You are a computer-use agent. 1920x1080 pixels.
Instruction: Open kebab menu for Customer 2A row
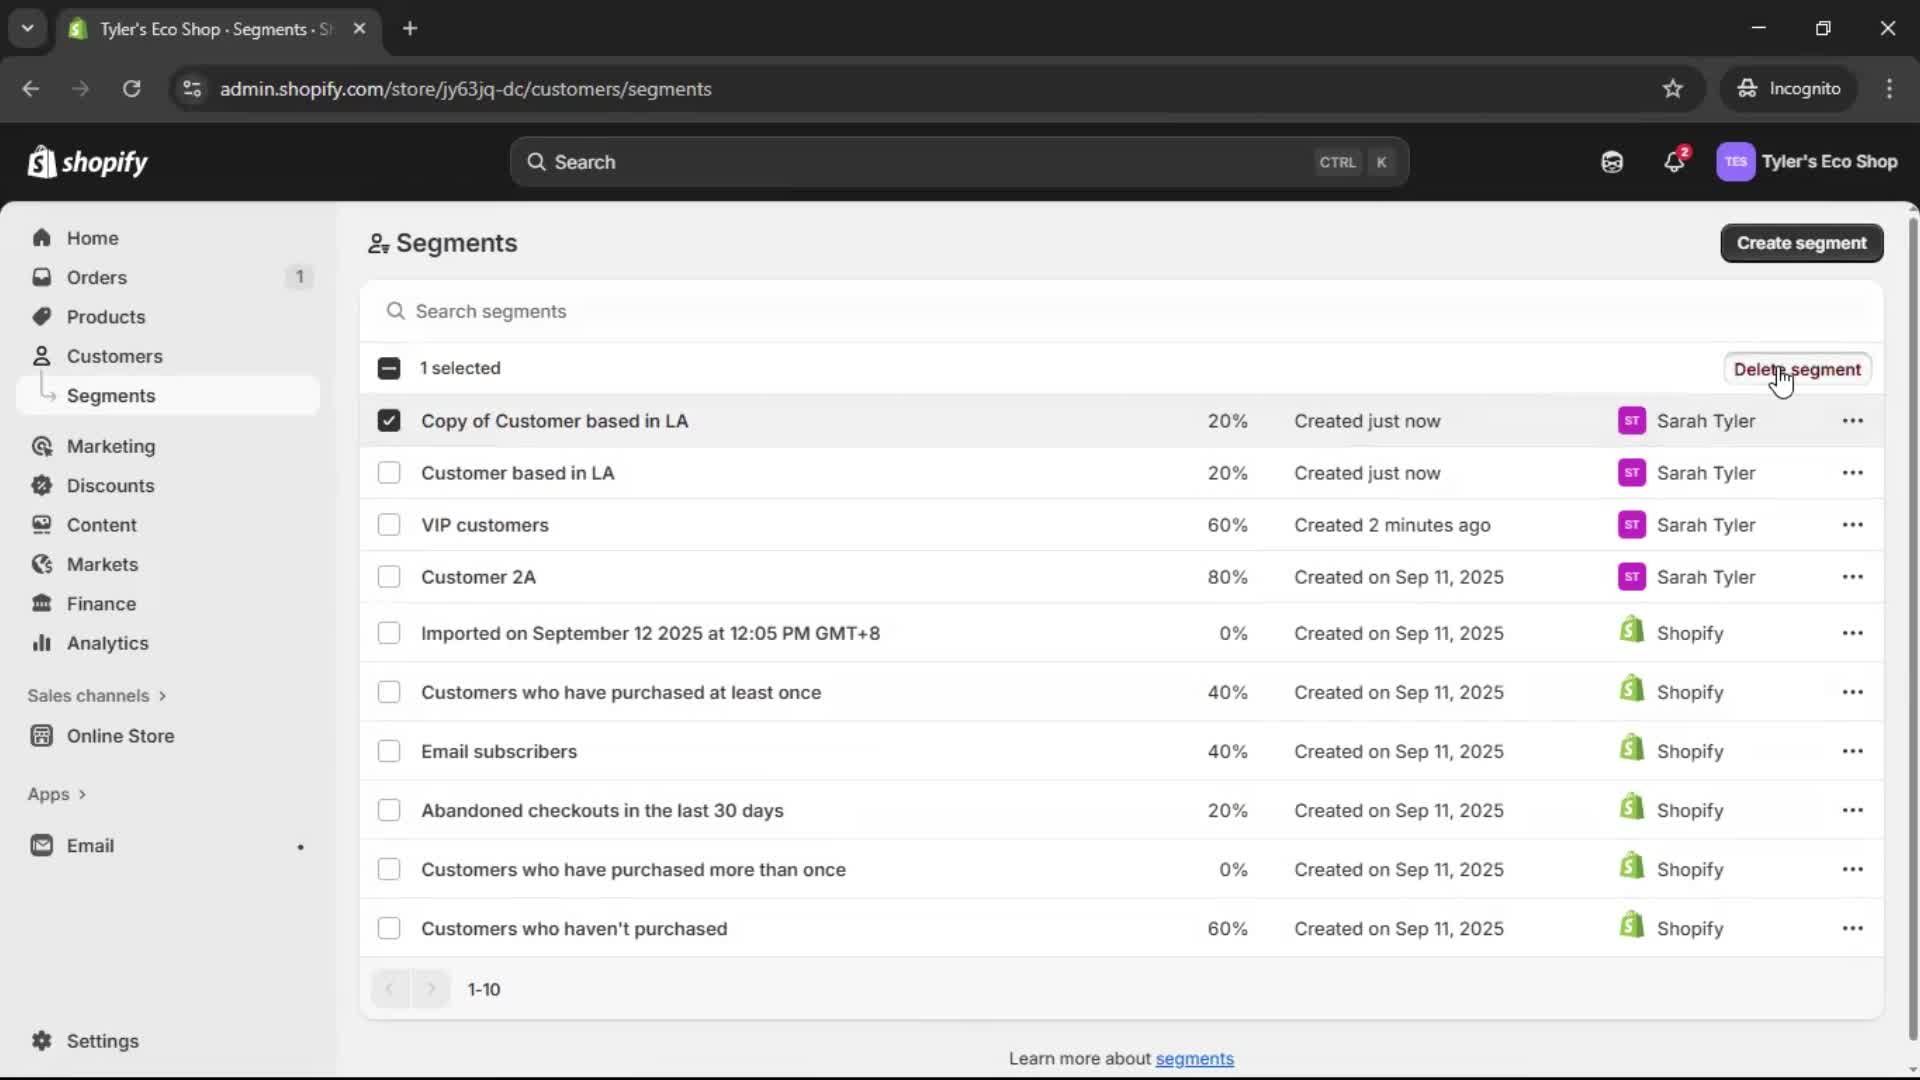point(1853,577)
